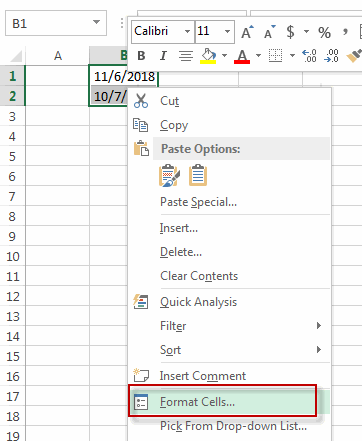Click the Paste Options clipboard icon
Screen dimensions: 362x441
(141, 148)
